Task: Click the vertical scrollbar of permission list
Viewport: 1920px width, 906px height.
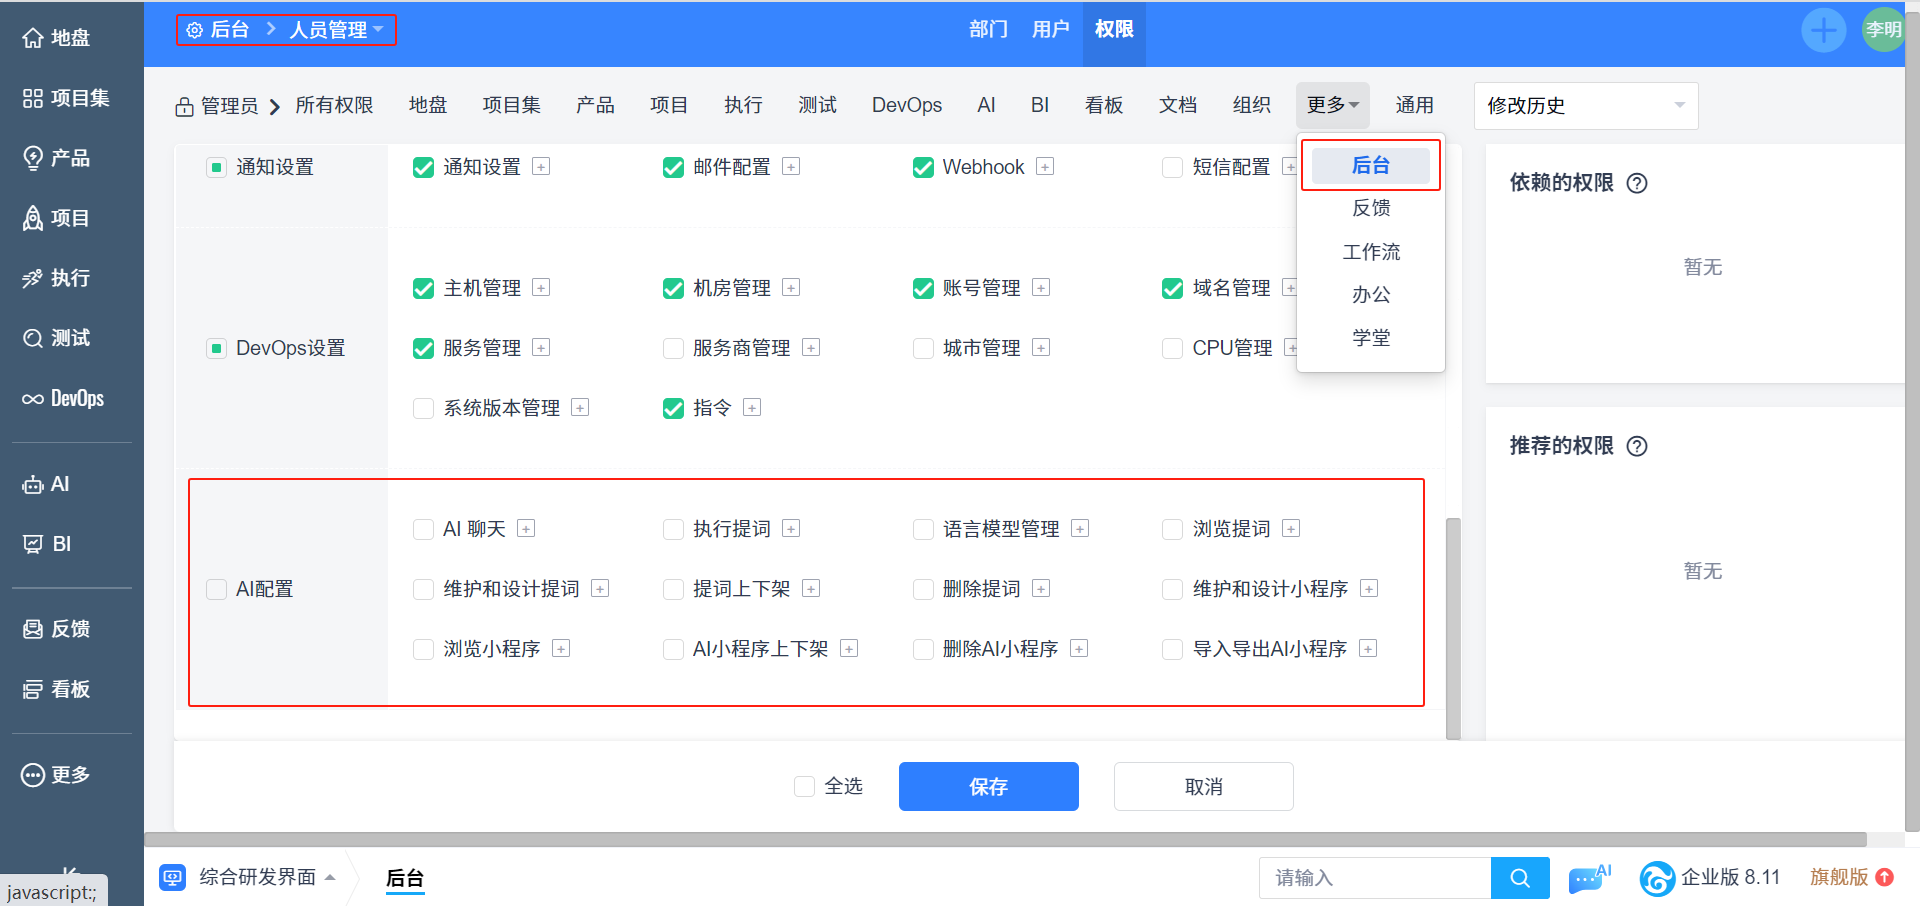Action: [1453, 628]
